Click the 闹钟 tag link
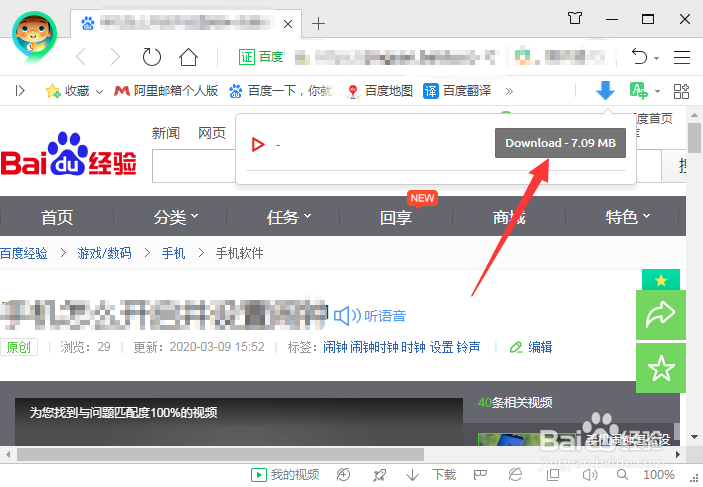Image resolution: width=703 pixels, height=487 pixels. click(335, 347)
